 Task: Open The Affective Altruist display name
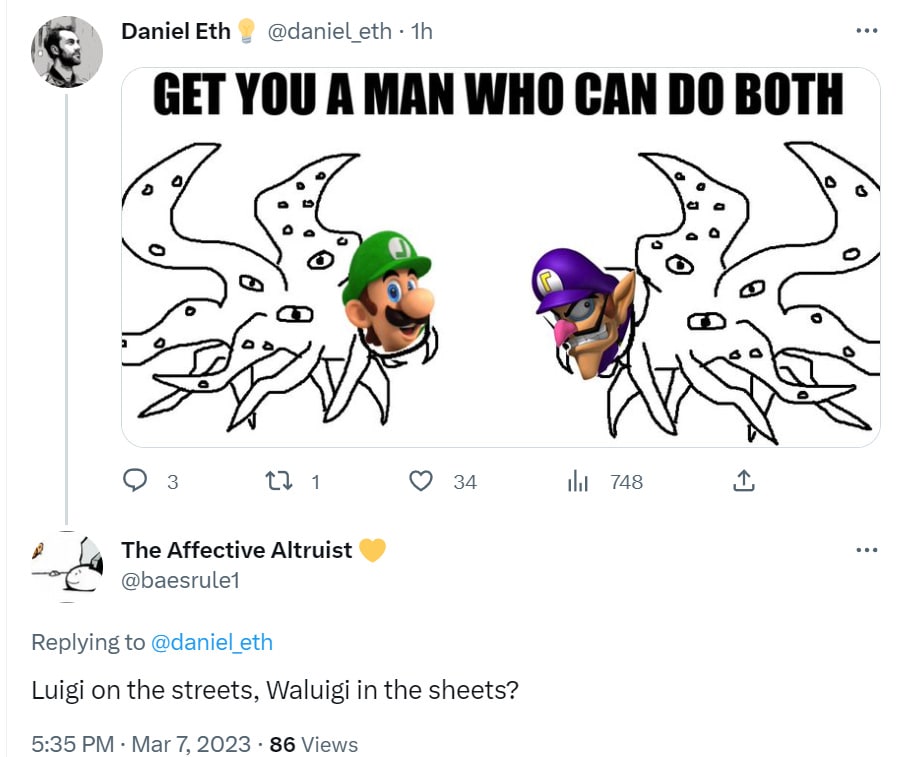click(x=236, y=550)
